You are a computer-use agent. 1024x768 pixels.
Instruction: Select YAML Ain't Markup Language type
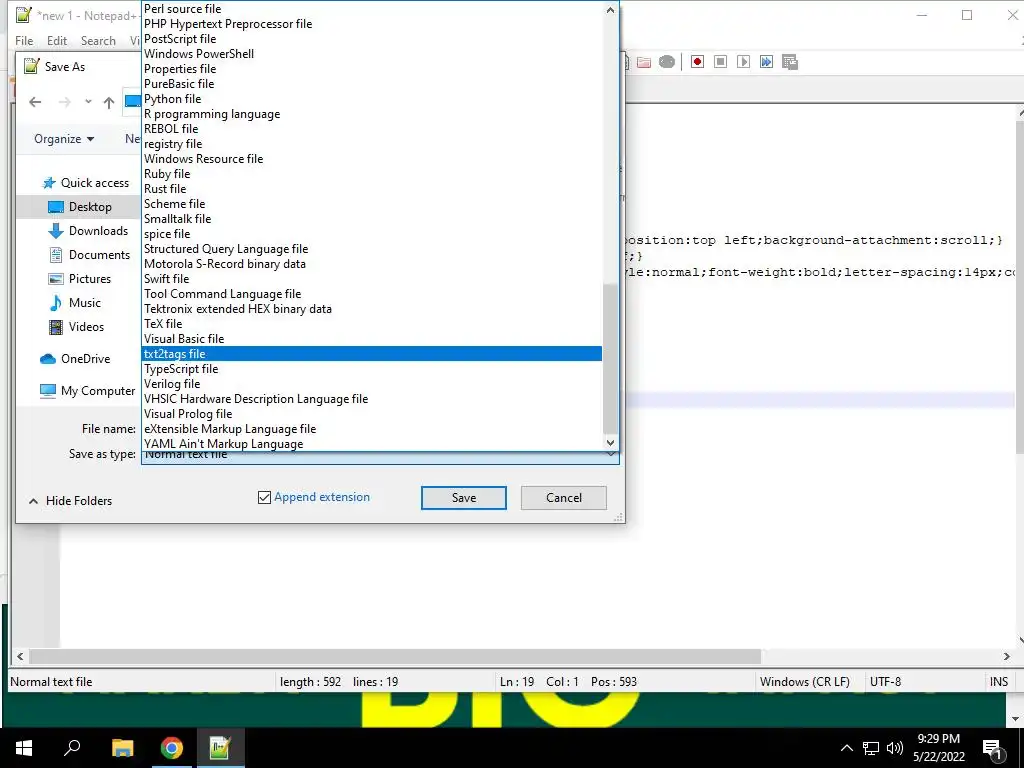pos(372,444)
